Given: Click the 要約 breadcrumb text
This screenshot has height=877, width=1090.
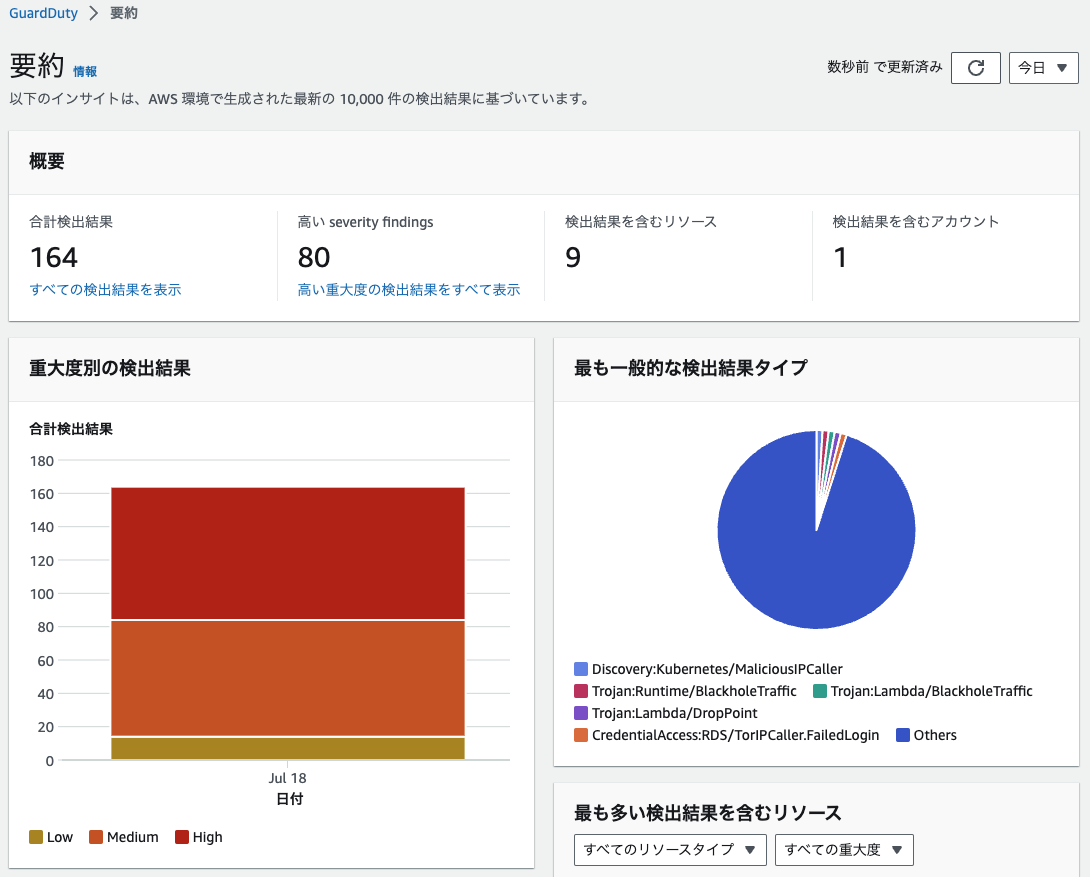Looking at the screenshot, I should [x=124, y=13].
